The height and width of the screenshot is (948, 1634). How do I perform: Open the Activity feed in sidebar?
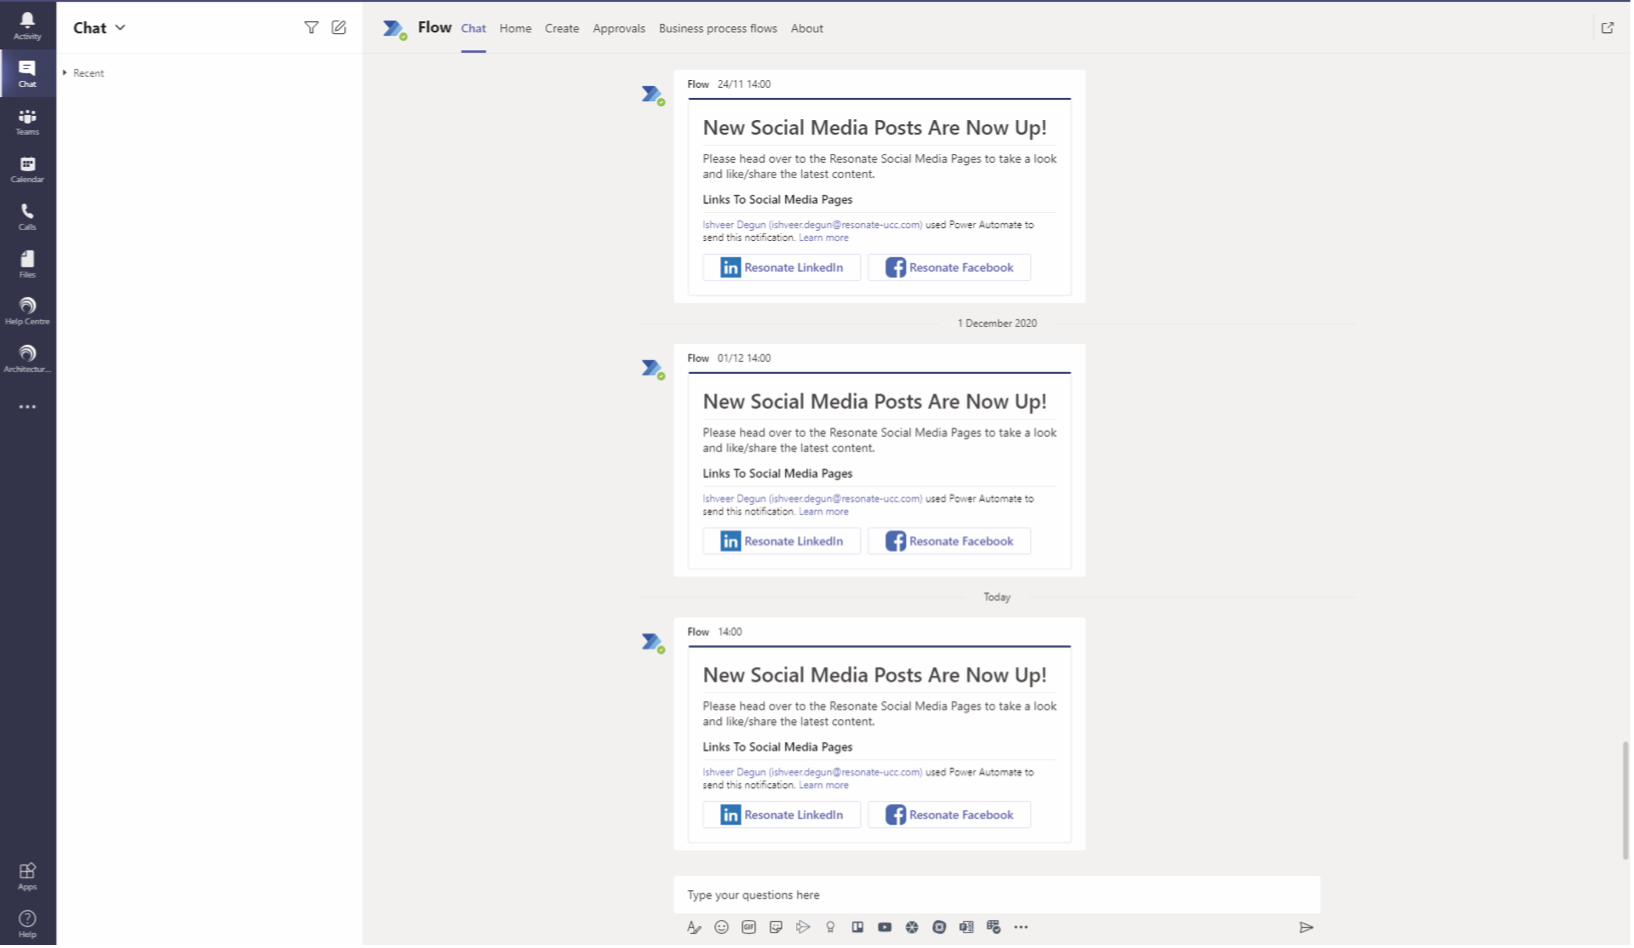click(x=27, y=26)
